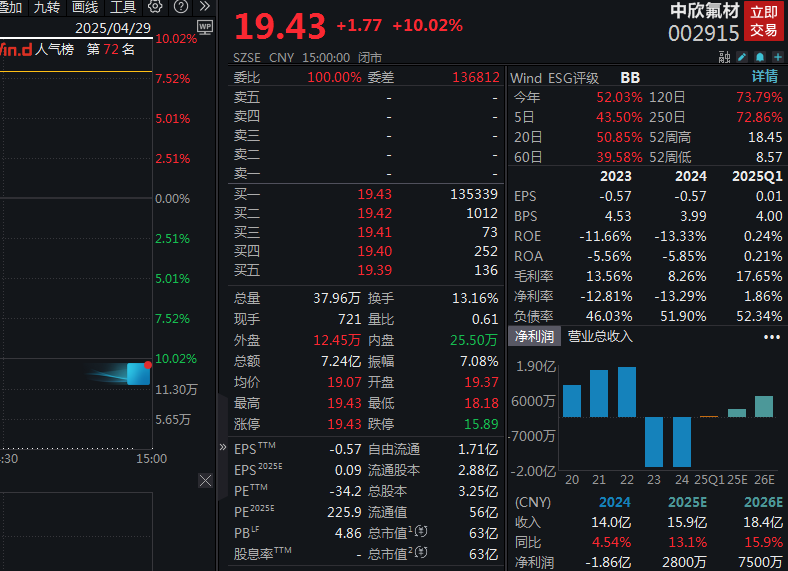
Task: Click the Wind ESG评级 BB rating
Action: tap(575, 78)
